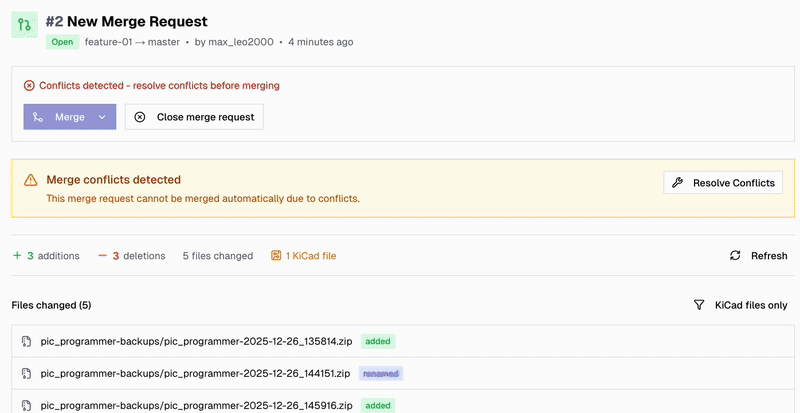
Task: Click author name max_leo2000
Action: (241, 42)
